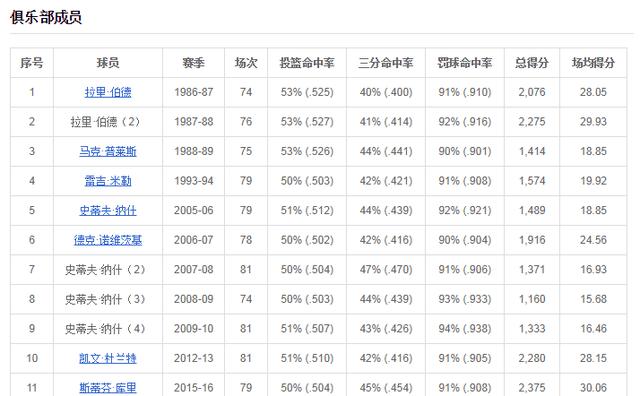Viewport: 640px width, 396px height.
Task: Select the 投篮命中率 column header
Action: [307, 63]
